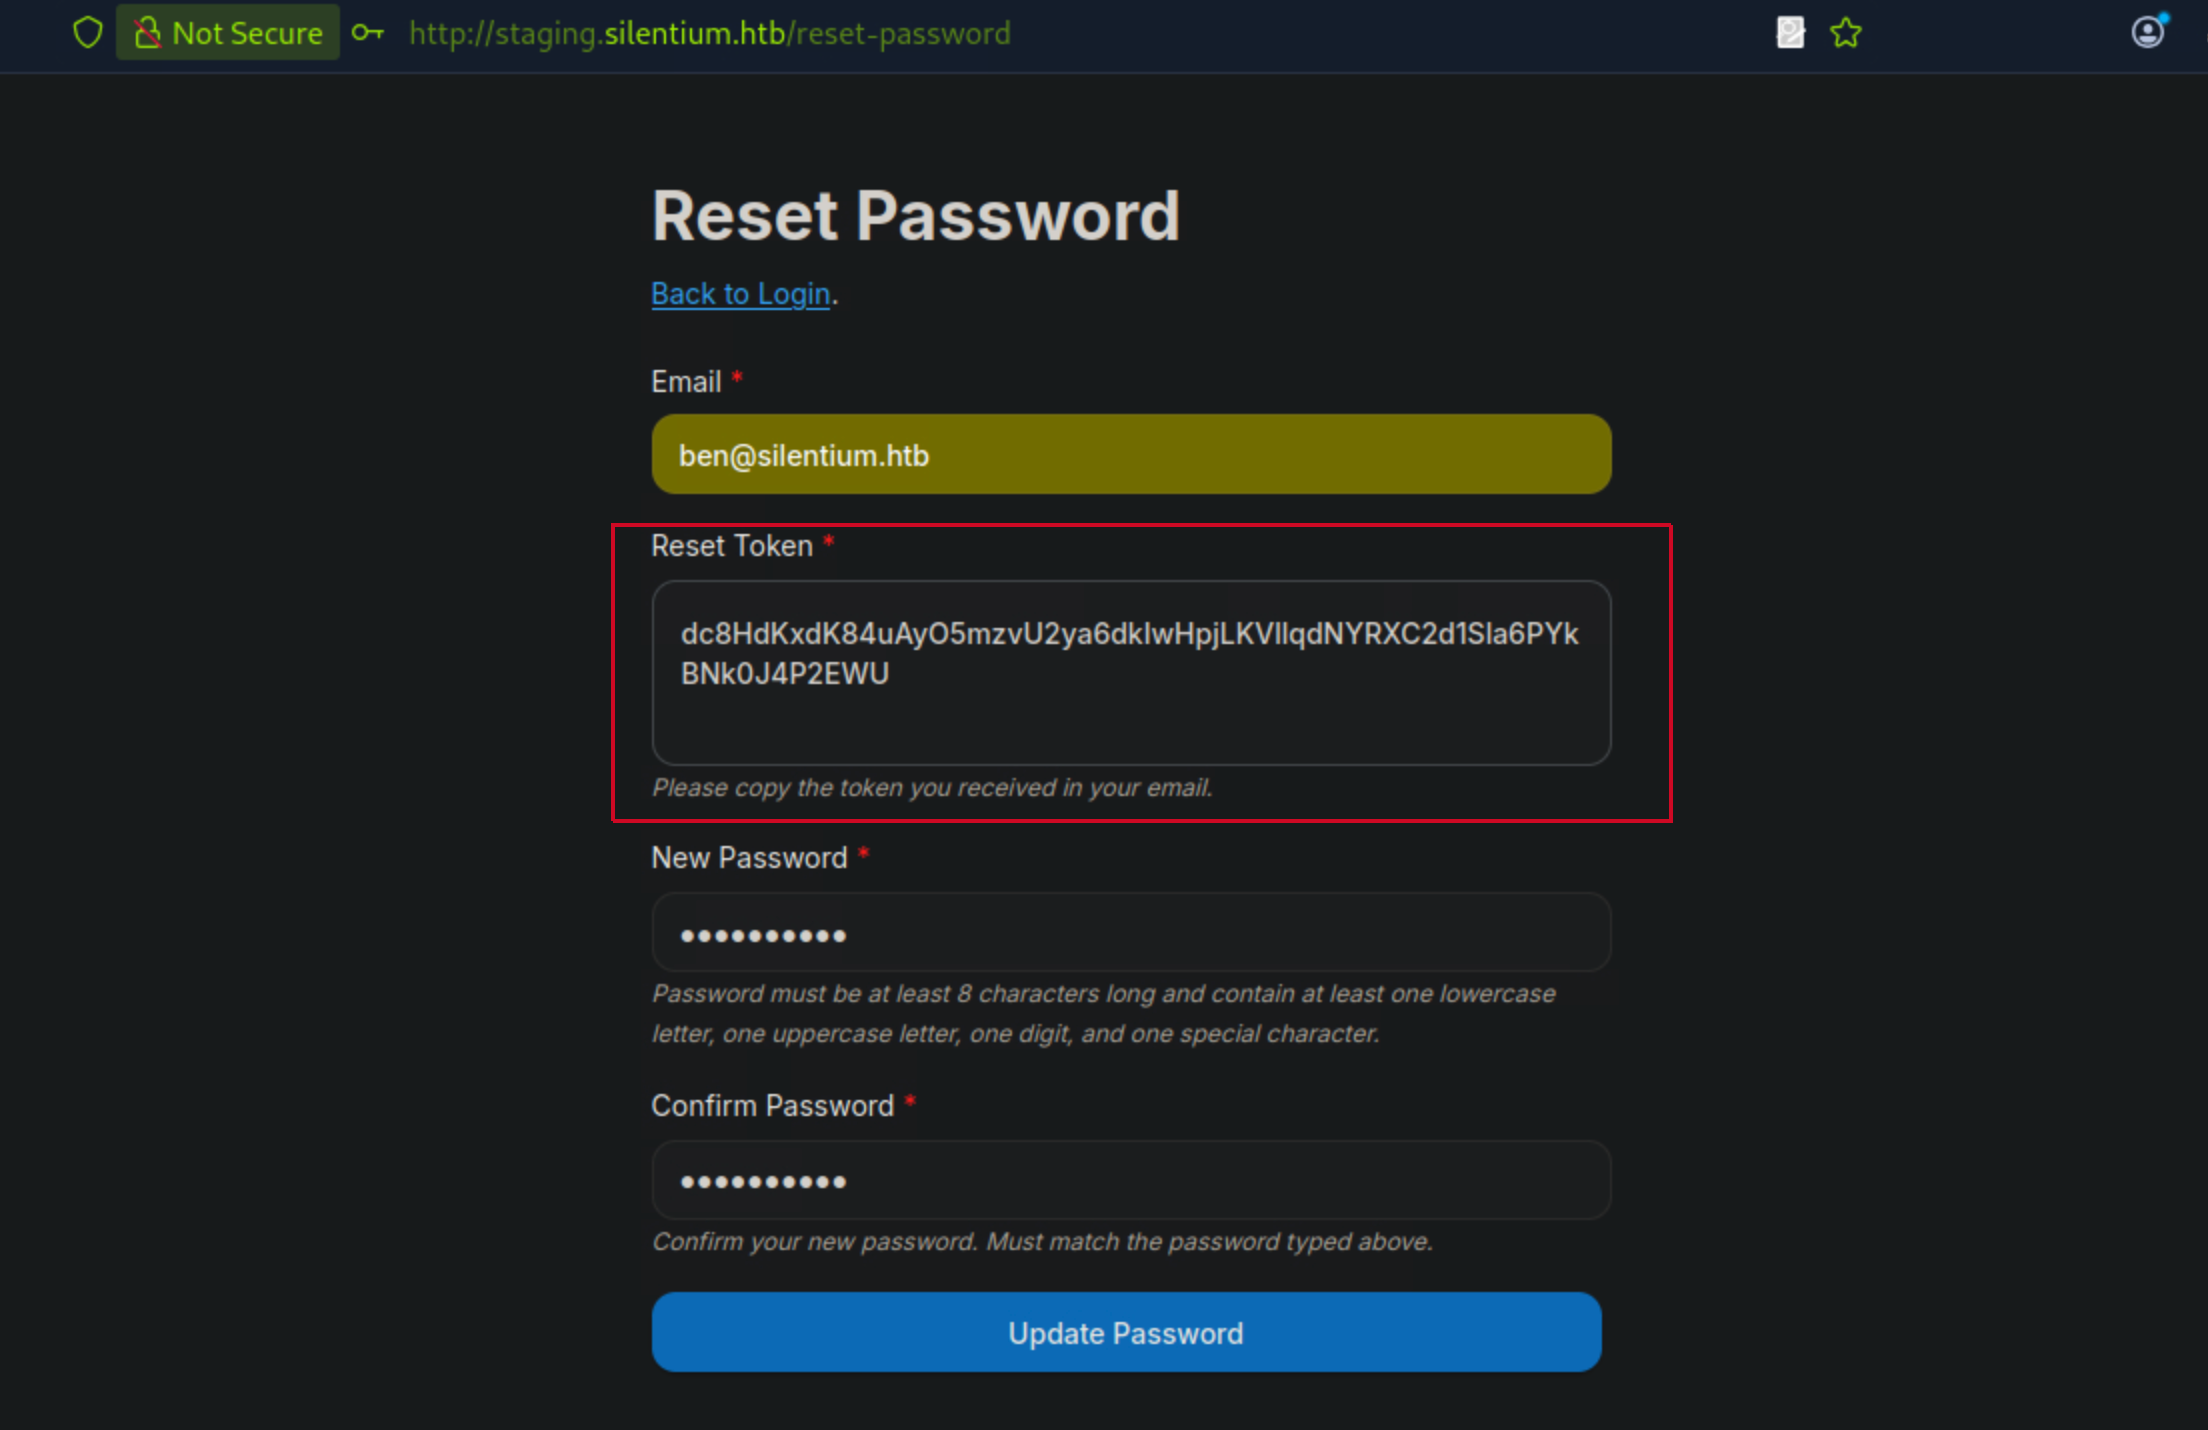Focus the Email field with ben@silentium.htb
Viewport: 2208px width, 1430px height.
click(x=1131, y=455)
